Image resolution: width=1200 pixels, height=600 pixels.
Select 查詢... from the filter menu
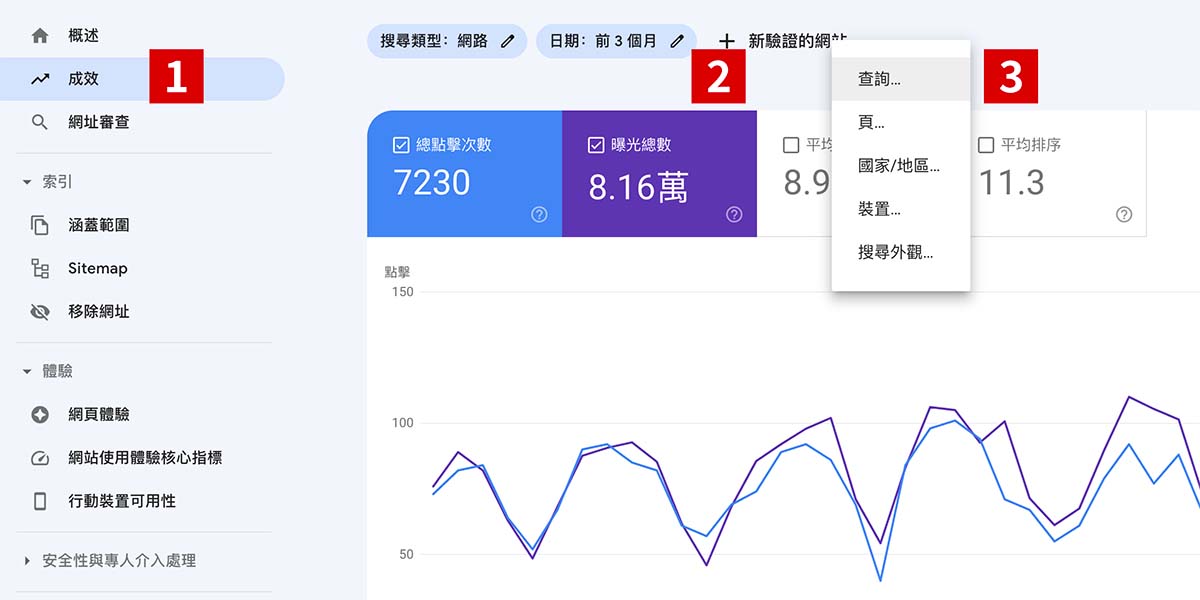(879, 79)
